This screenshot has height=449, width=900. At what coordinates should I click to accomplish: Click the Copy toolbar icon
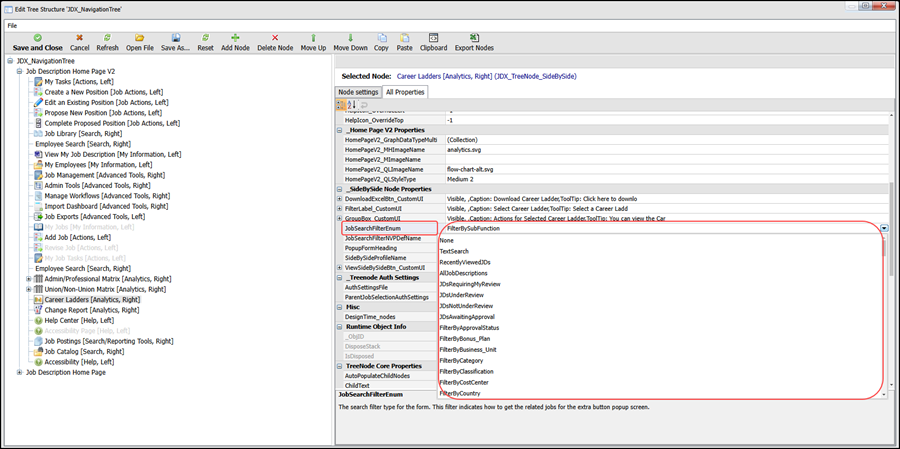click(x=381, y=38)
